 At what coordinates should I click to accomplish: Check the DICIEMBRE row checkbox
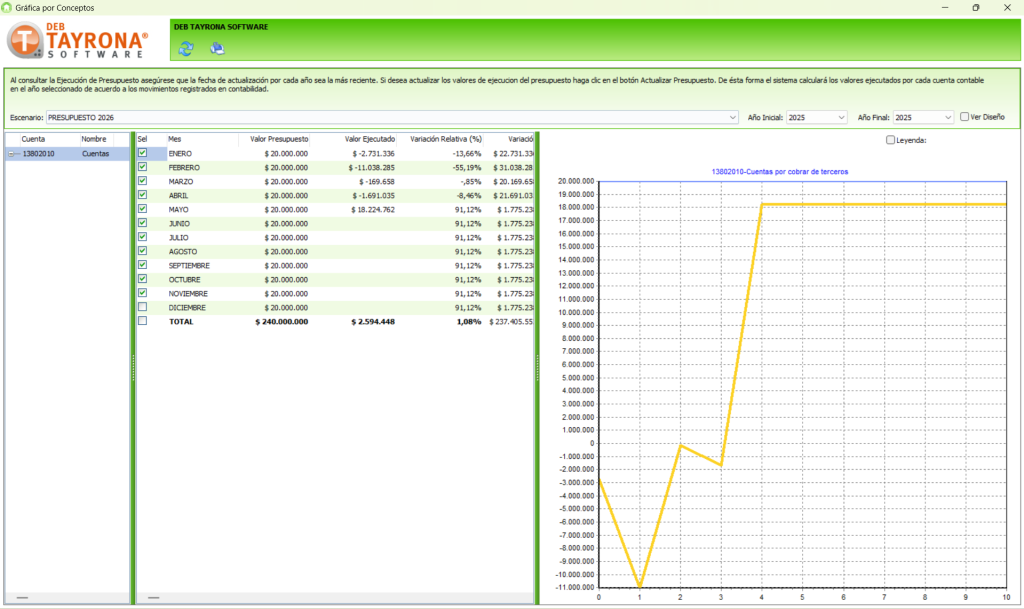tap(142, 307)
